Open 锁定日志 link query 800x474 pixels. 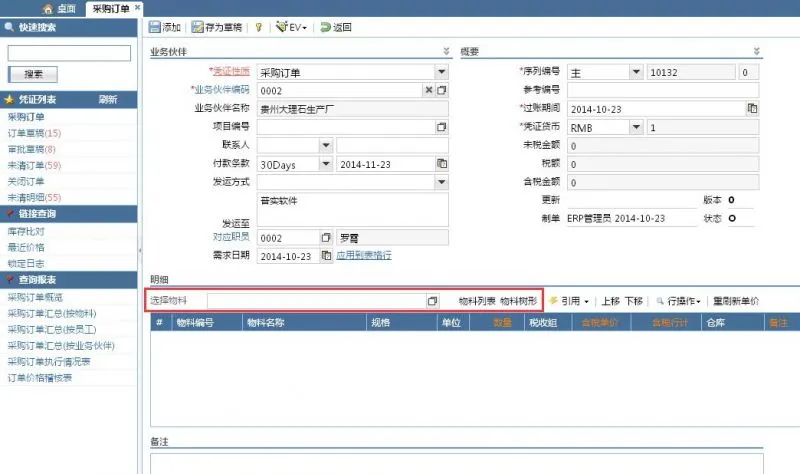tap(26, 264)
